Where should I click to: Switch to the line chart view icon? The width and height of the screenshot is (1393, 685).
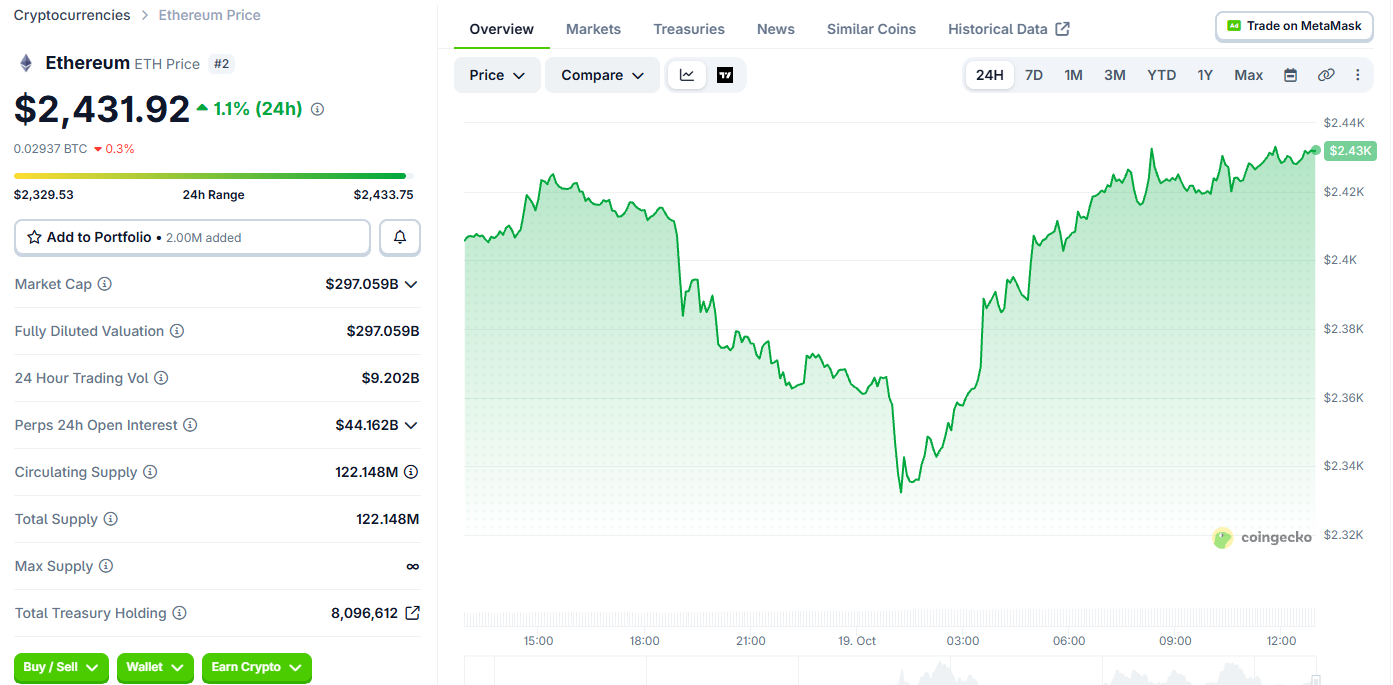(x=687, y=75)
